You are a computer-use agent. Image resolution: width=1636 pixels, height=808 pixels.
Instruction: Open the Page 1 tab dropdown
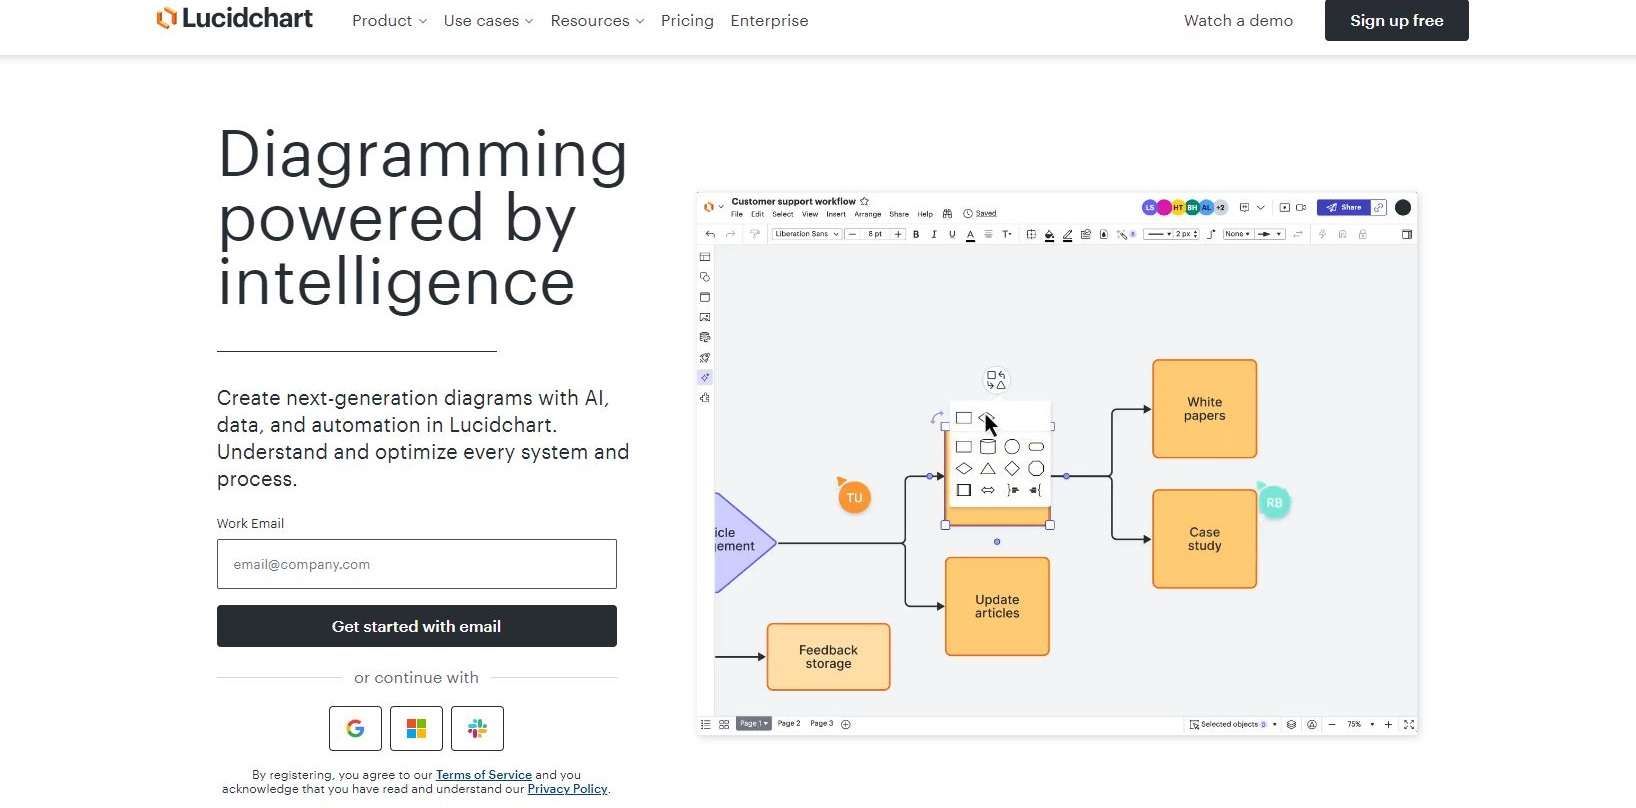[754, 723]
